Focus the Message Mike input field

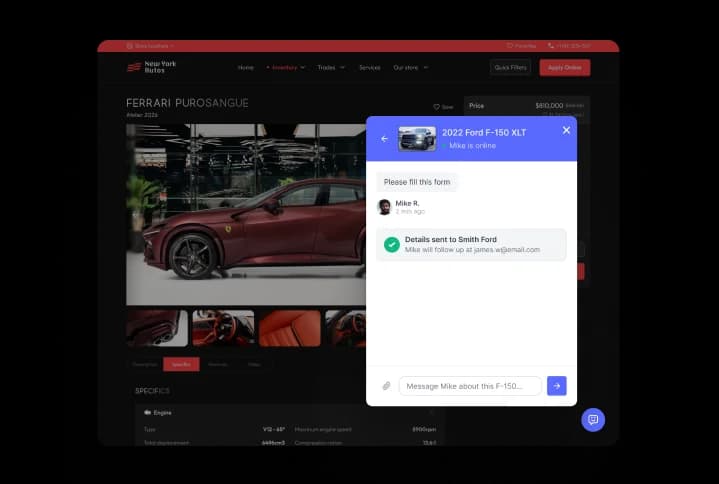click(470, 386)
